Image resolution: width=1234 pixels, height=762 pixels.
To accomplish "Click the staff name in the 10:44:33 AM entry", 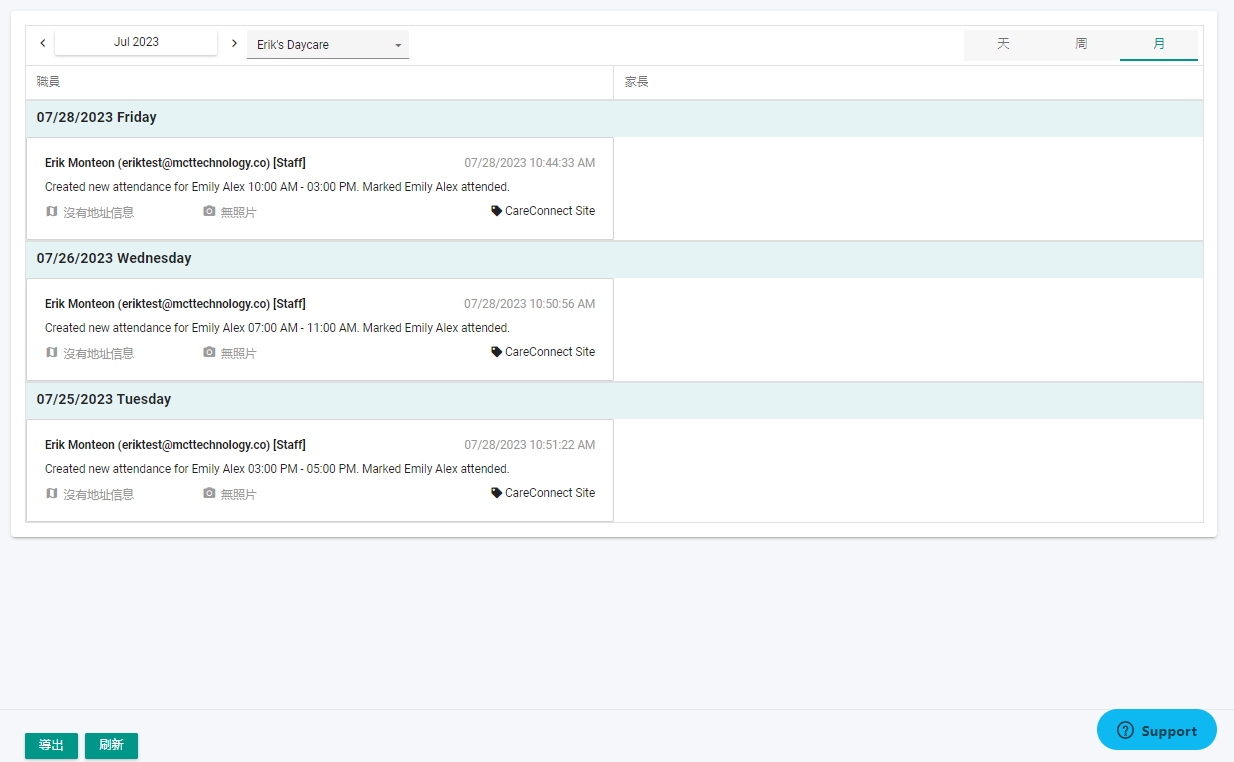I will pyautogui.click(x=175, y=163).
